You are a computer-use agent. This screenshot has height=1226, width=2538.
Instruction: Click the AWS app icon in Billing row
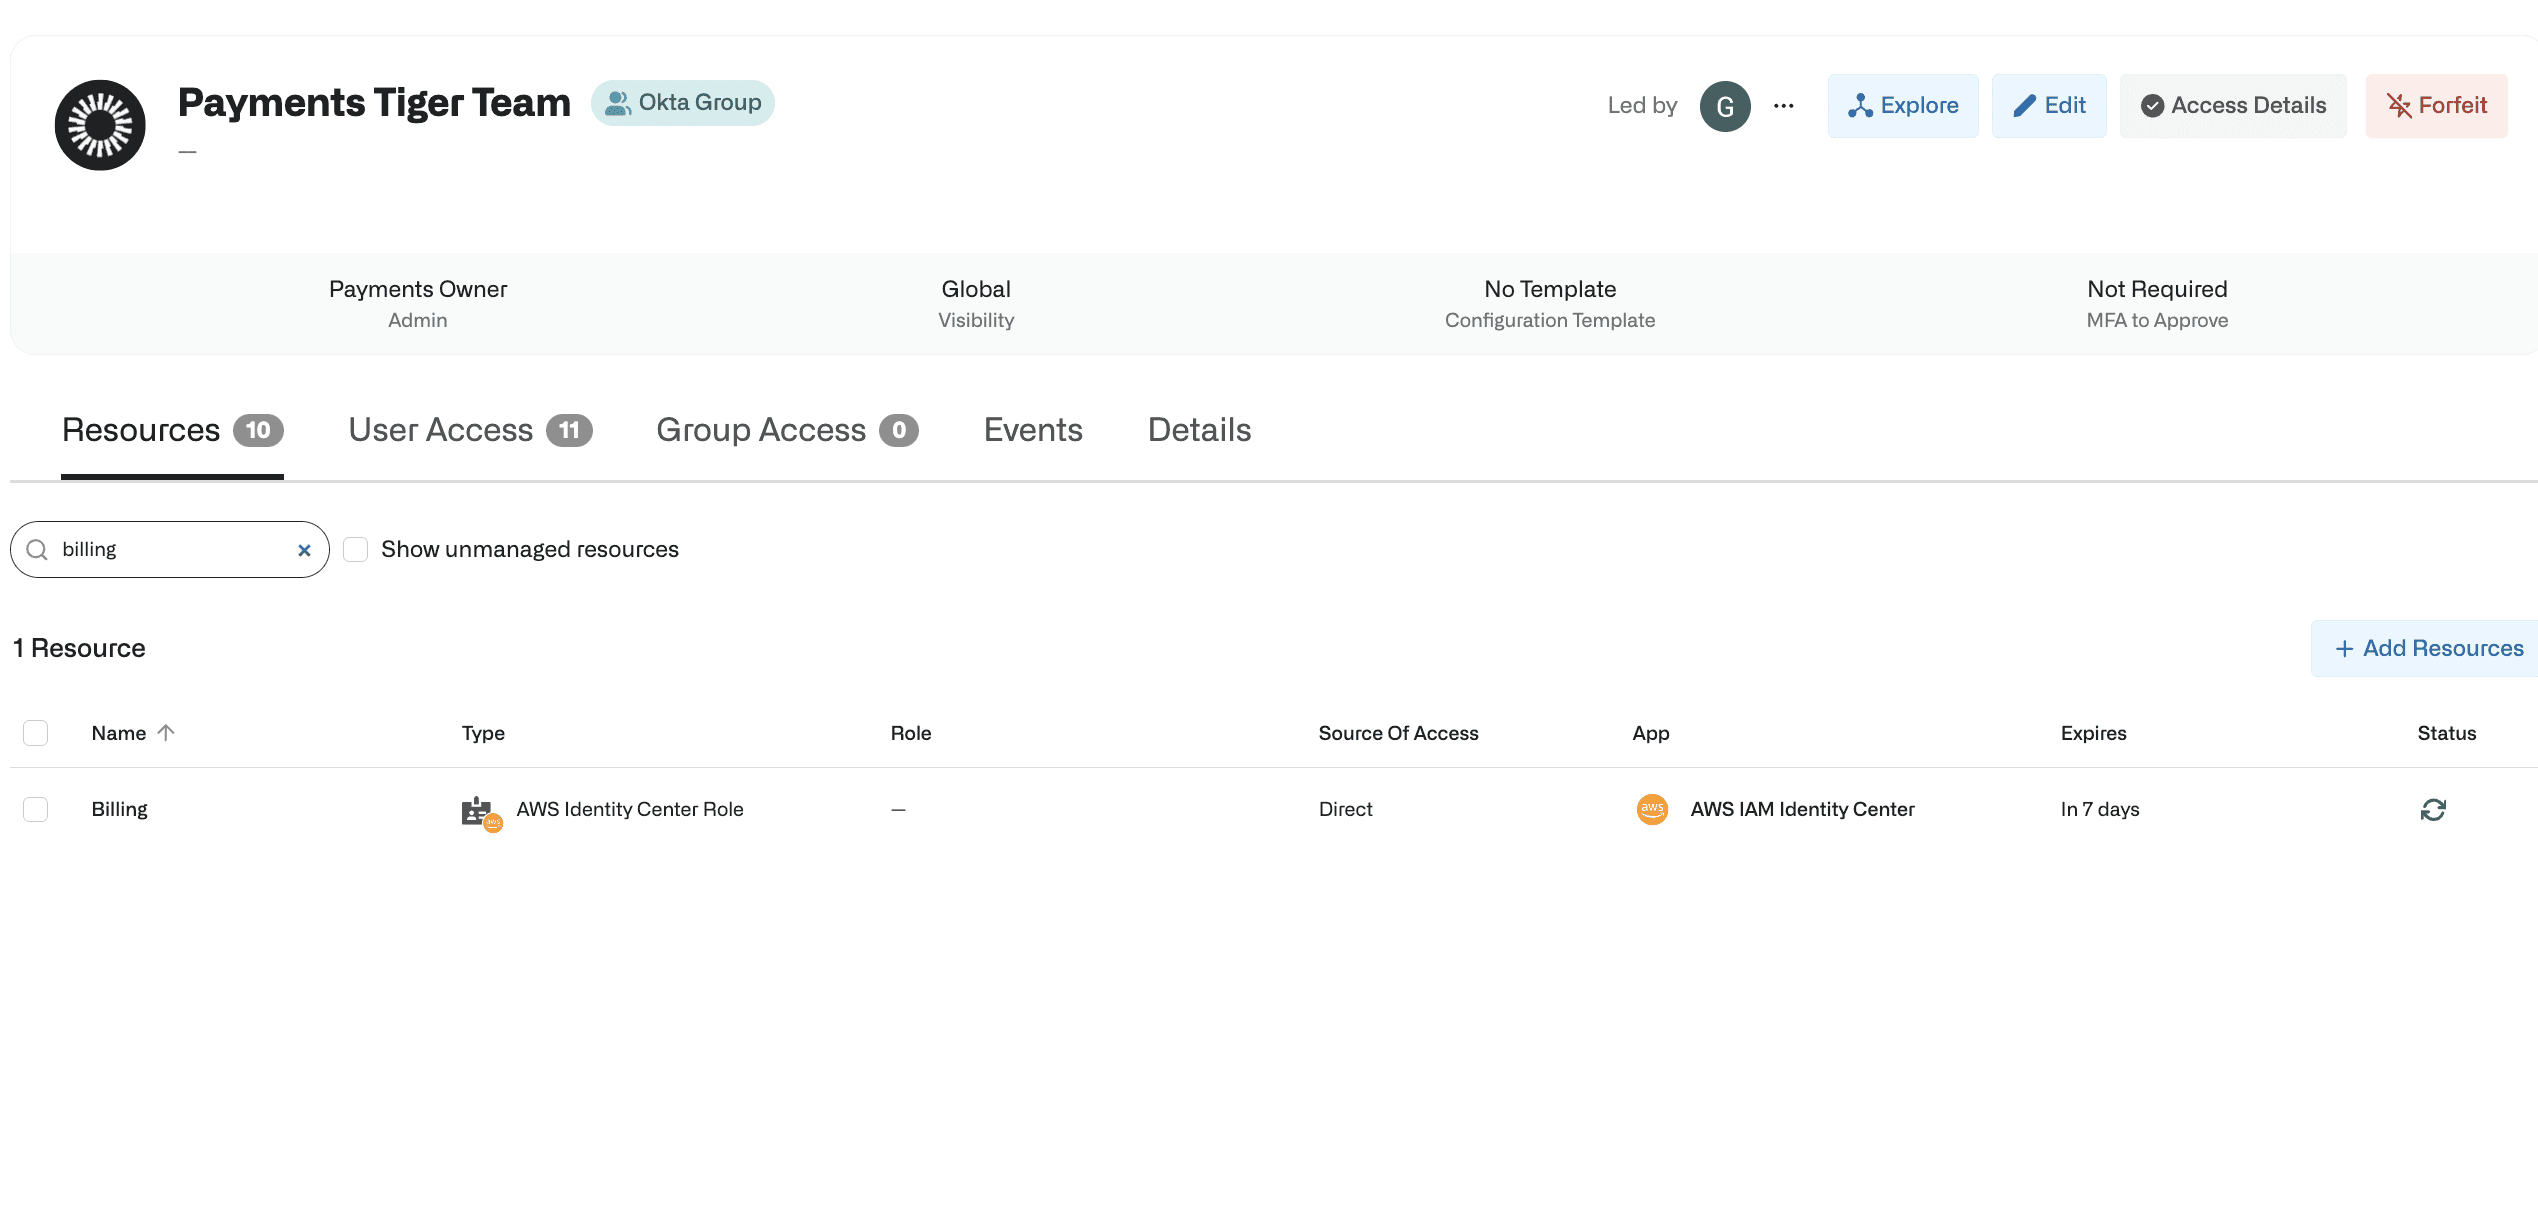(x=1652, y=809)
